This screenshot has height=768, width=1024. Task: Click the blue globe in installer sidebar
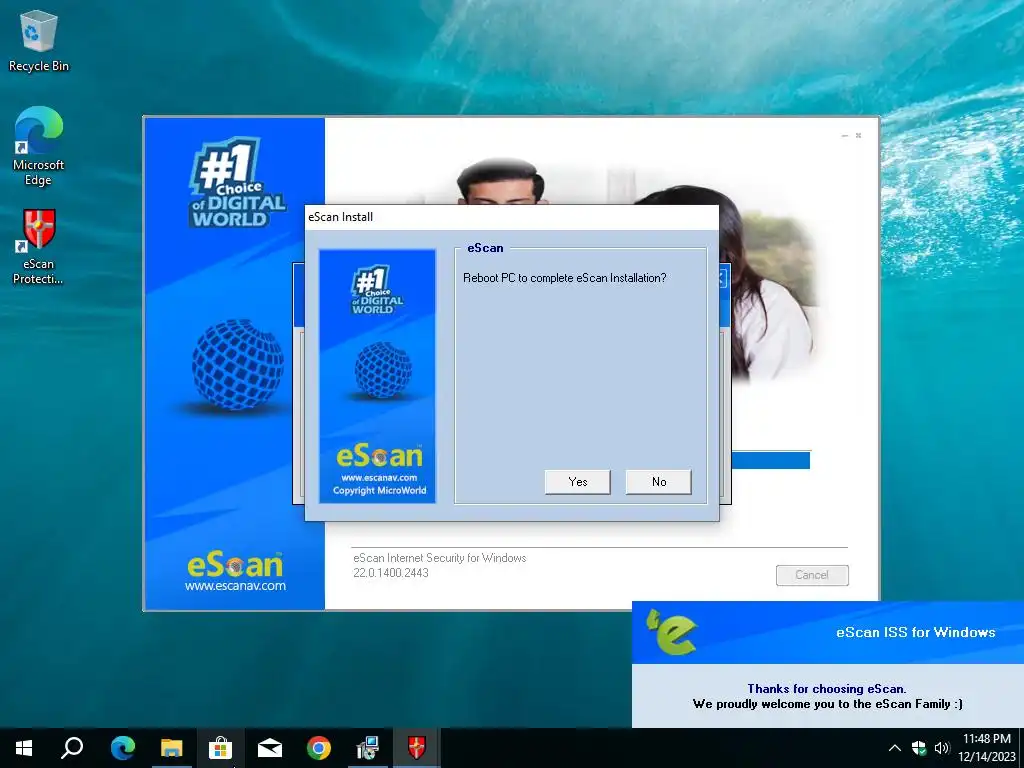tap(238, 364)
